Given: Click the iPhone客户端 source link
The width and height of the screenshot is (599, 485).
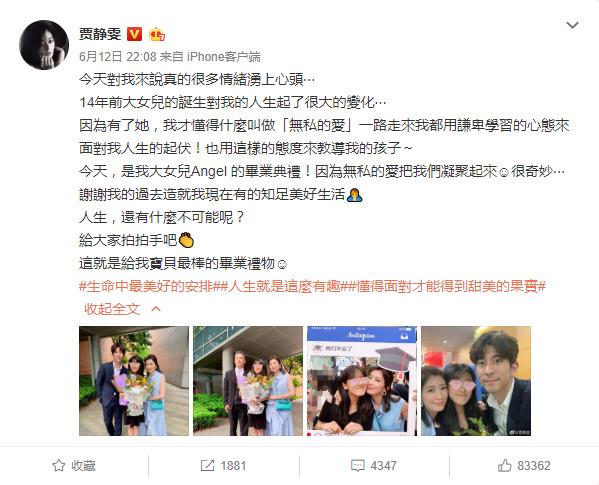Looking at the screenshot, I should (x=223, y=57).
